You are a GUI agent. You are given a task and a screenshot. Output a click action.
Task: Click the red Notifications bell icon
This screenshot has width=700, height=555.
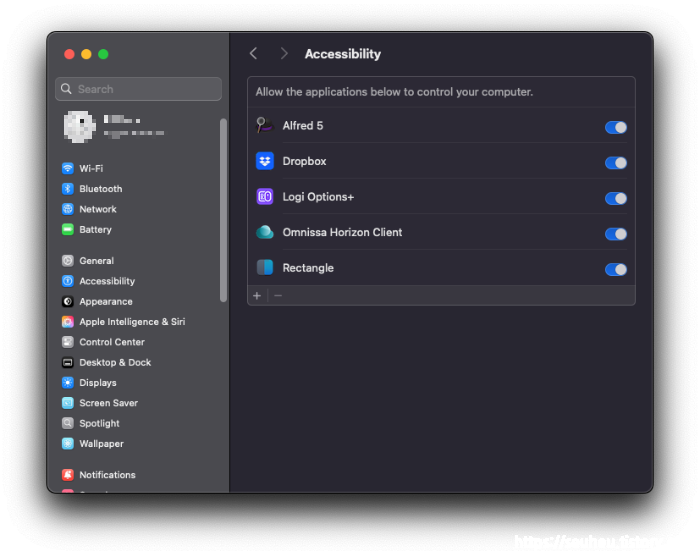pos(67,475)
